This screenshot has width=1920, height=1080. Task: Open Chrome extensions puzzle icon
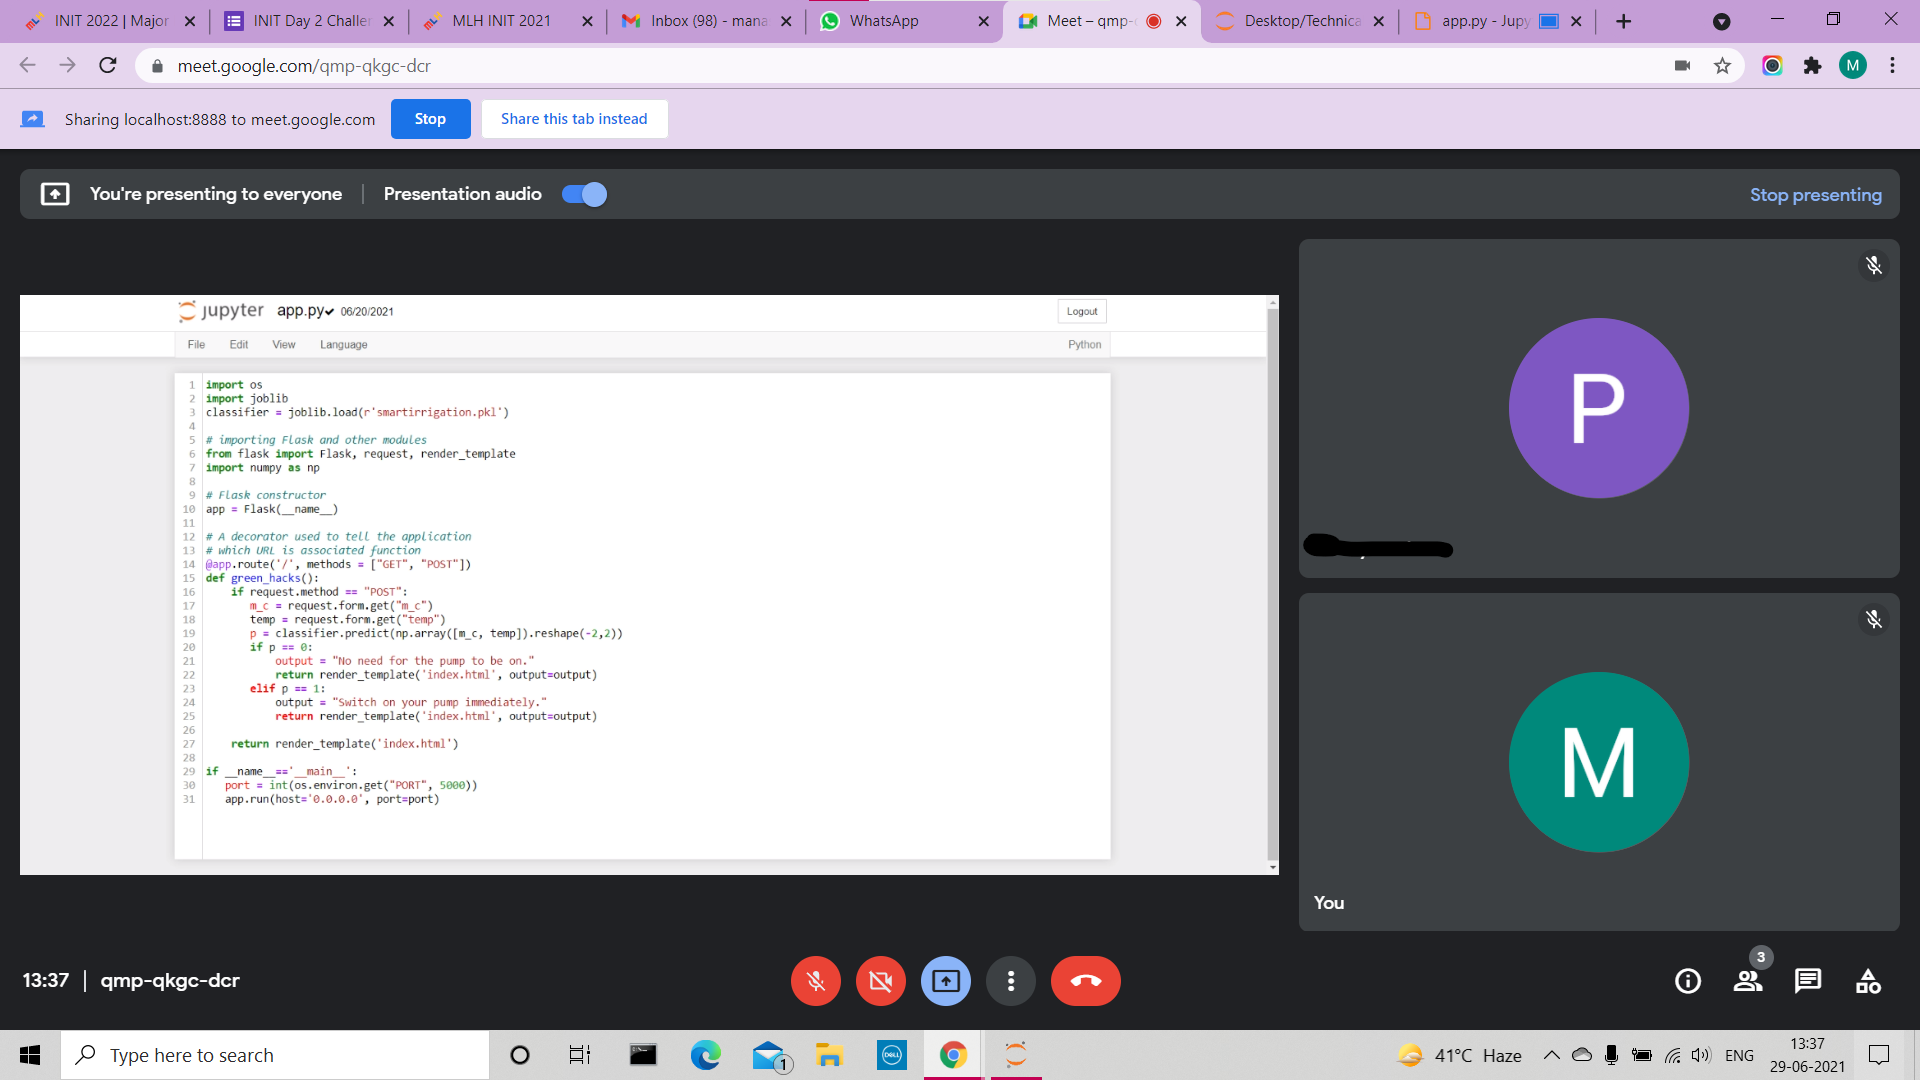point(1812,66)
